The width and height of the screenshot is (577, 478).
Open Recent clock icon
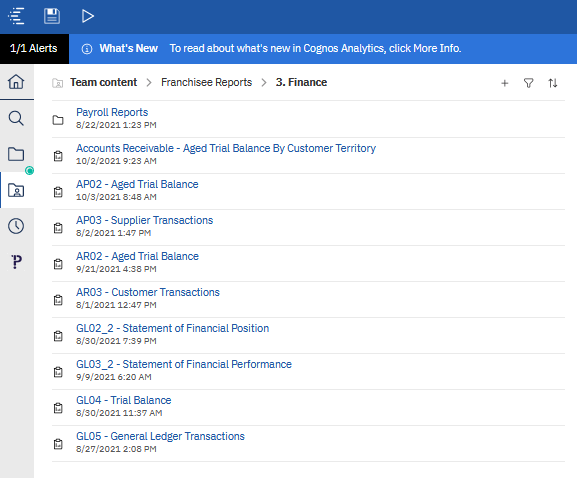[16, 226]
